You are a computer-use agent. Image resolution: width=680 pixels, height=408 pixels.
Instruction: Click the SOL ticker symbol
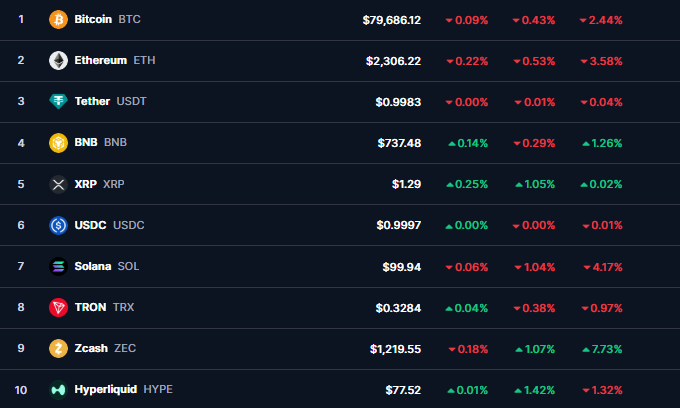click(x=128, y=266)
